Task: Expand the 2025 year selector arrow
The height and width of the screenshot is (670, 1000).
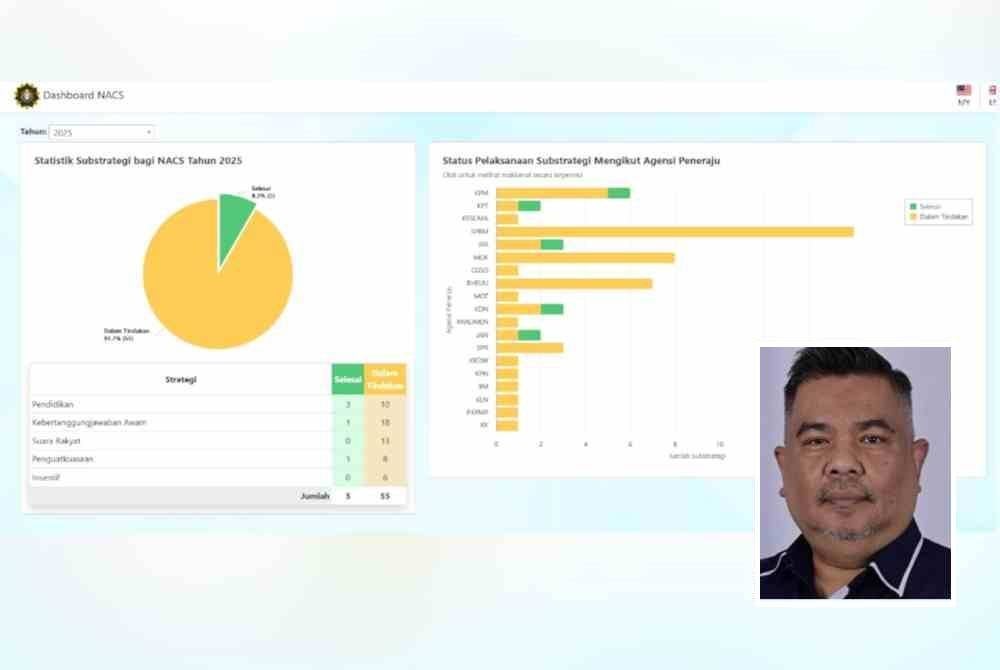Action: pyautogui.click(x=148, y=131)
